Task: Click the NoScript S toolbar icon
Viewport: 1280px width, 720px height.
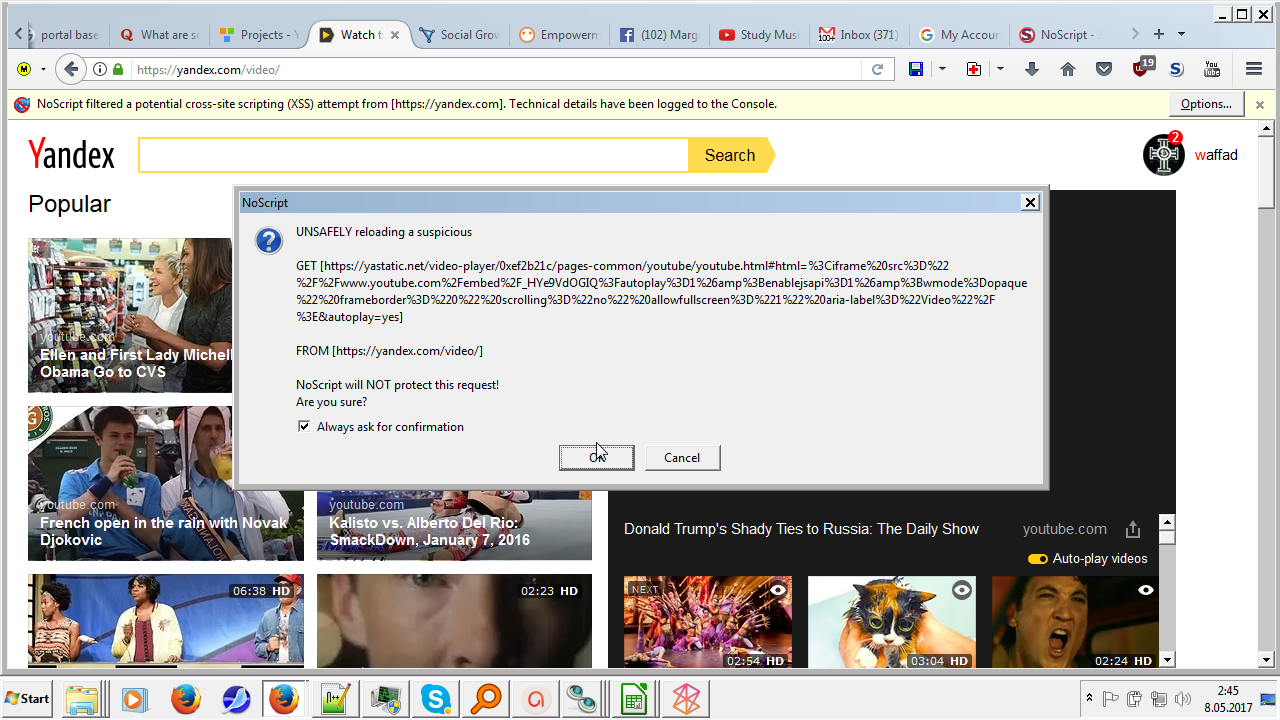Action: [x=1177, y=69]
